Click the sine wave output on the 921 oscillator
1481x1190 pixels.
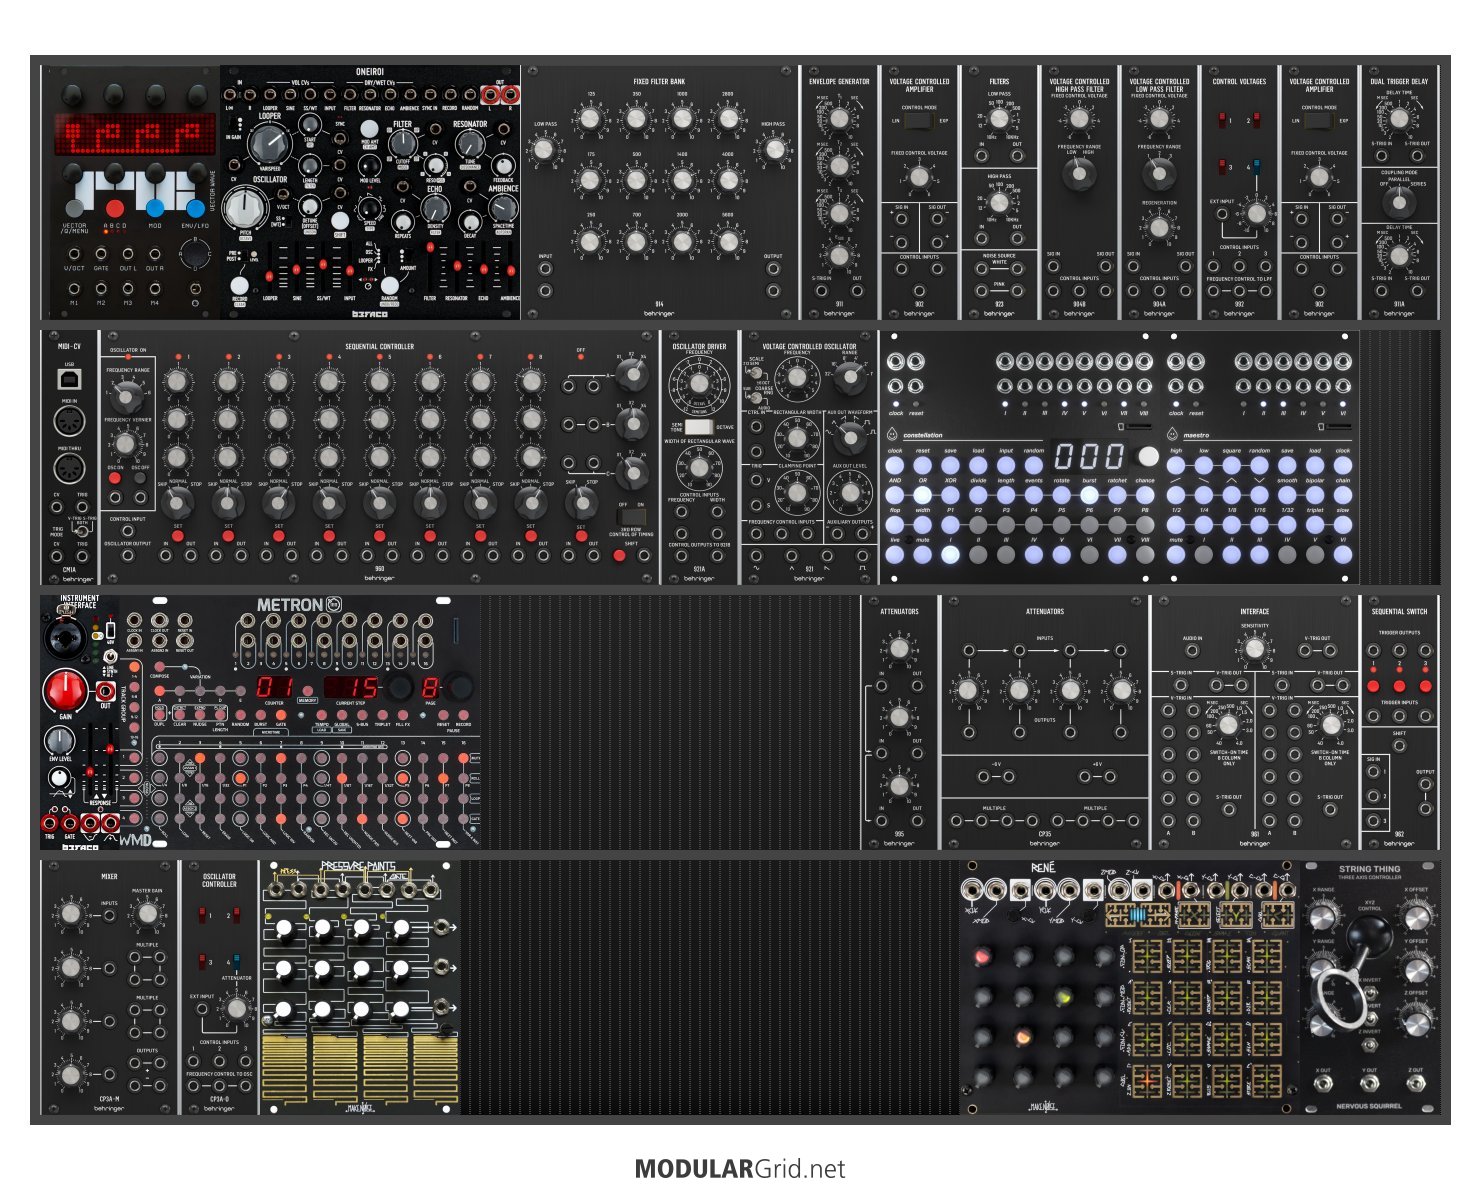[x=756, y=556]
